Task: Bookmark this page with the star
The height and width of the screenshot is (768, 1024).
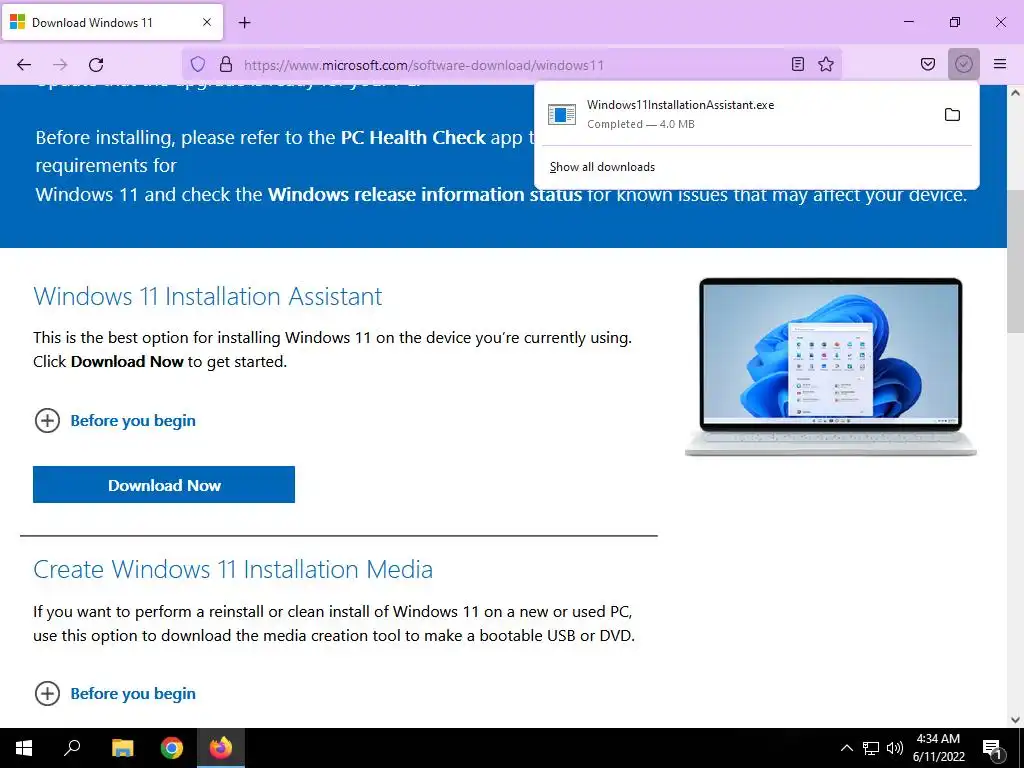Action: (826, 64)
